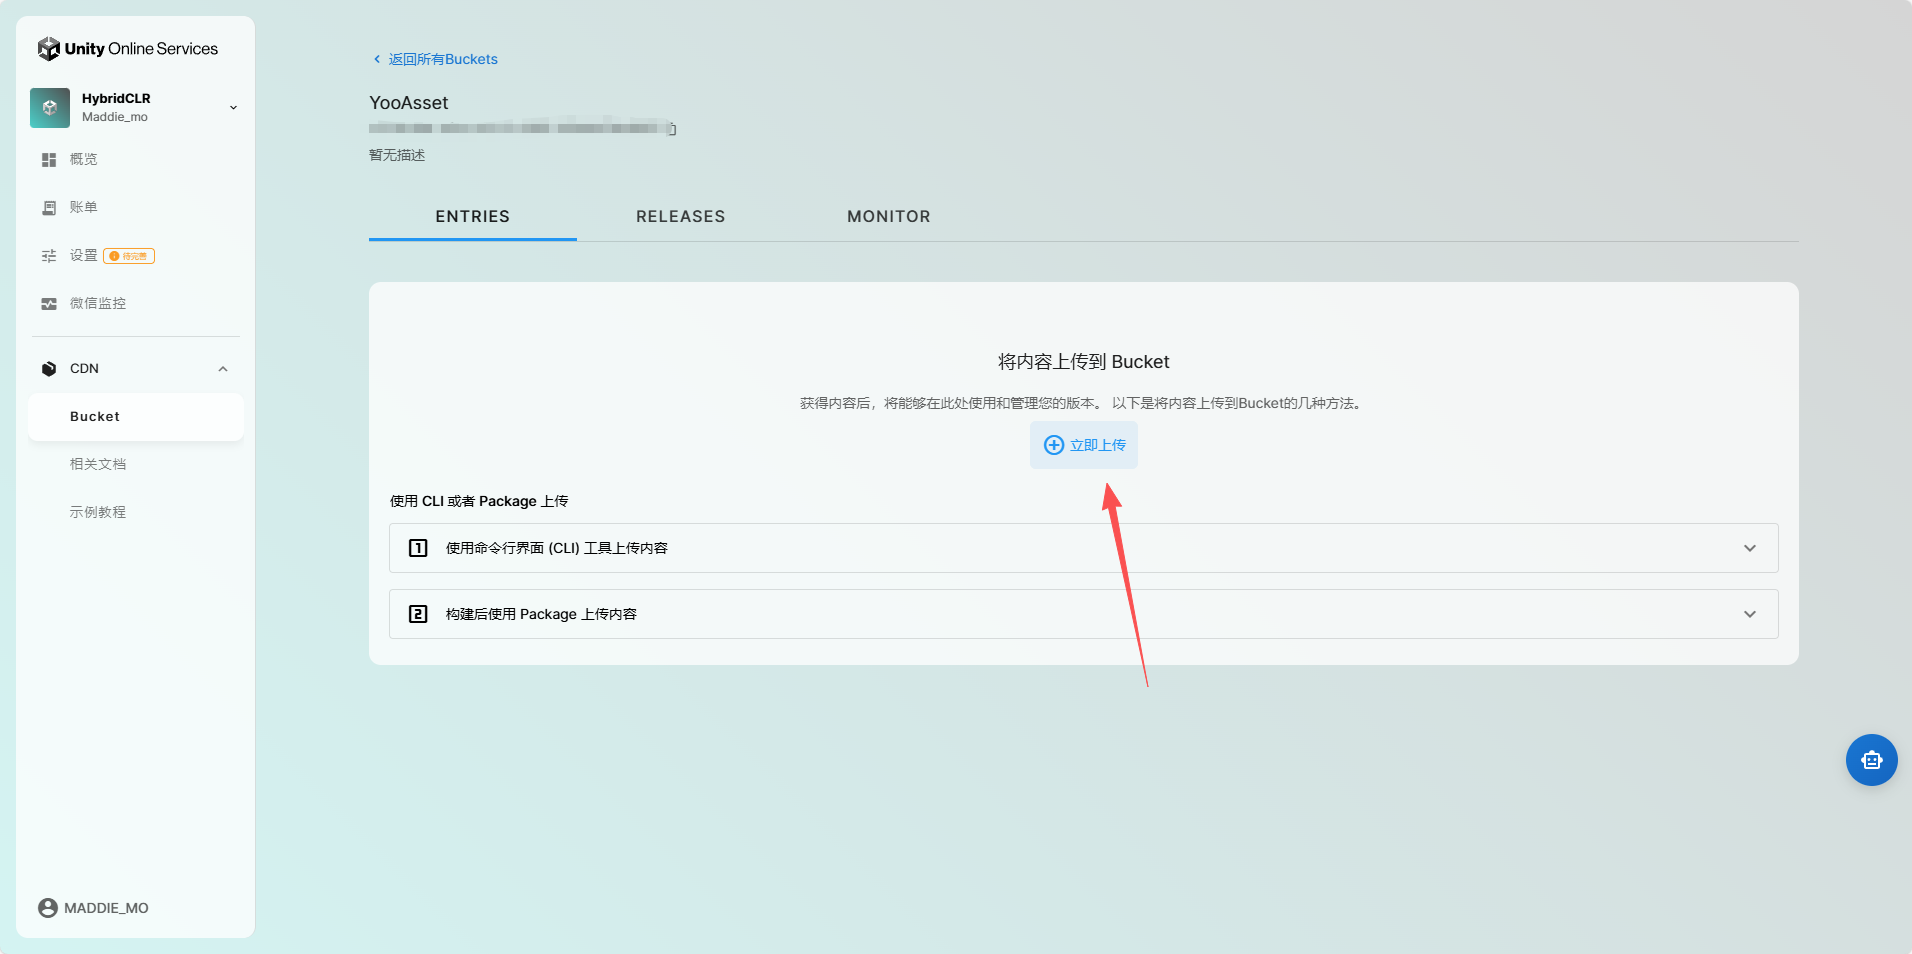This screenshot has height=954, width=1912.
Task: Click the 立即上传 upload button
Action: click(1084, 445)
